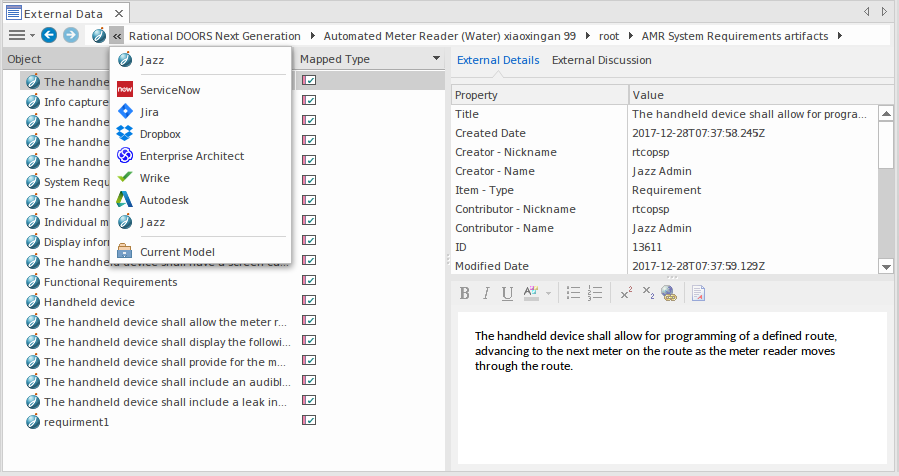Click the Wrike green checkmark icon

[125, 177]
